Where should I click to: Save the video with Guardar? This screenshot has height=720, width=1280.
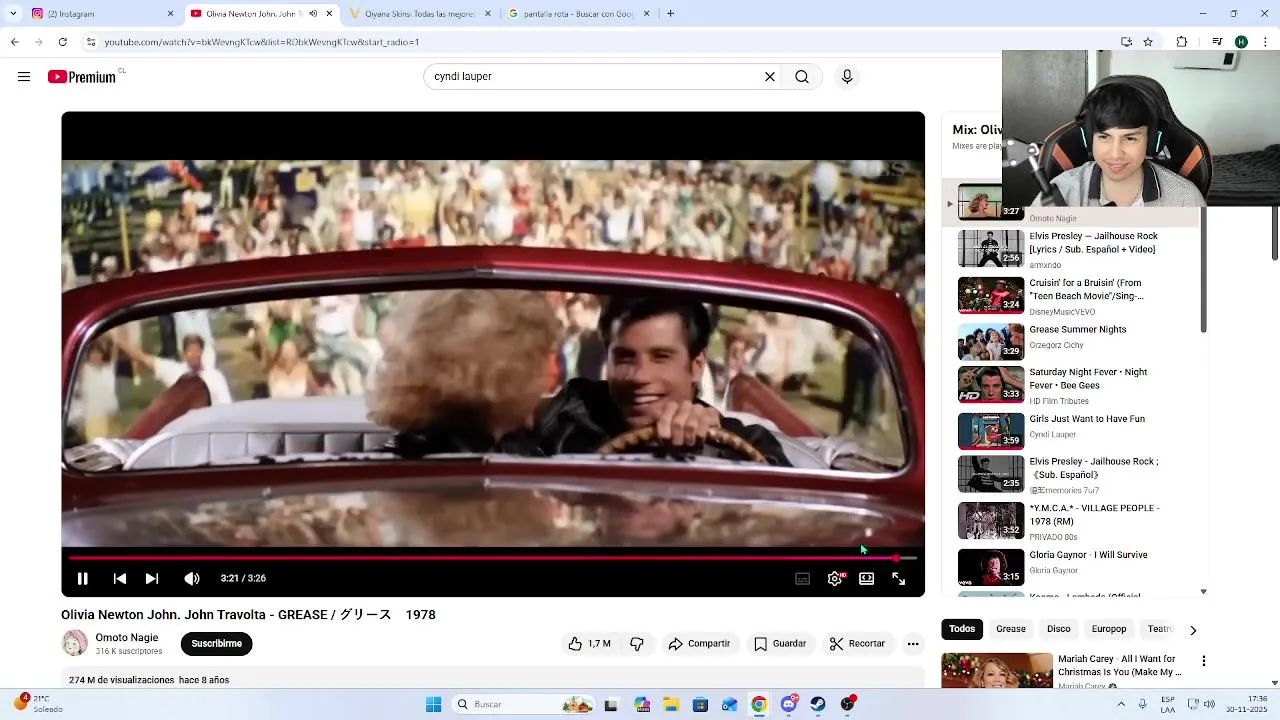(780, 643)
